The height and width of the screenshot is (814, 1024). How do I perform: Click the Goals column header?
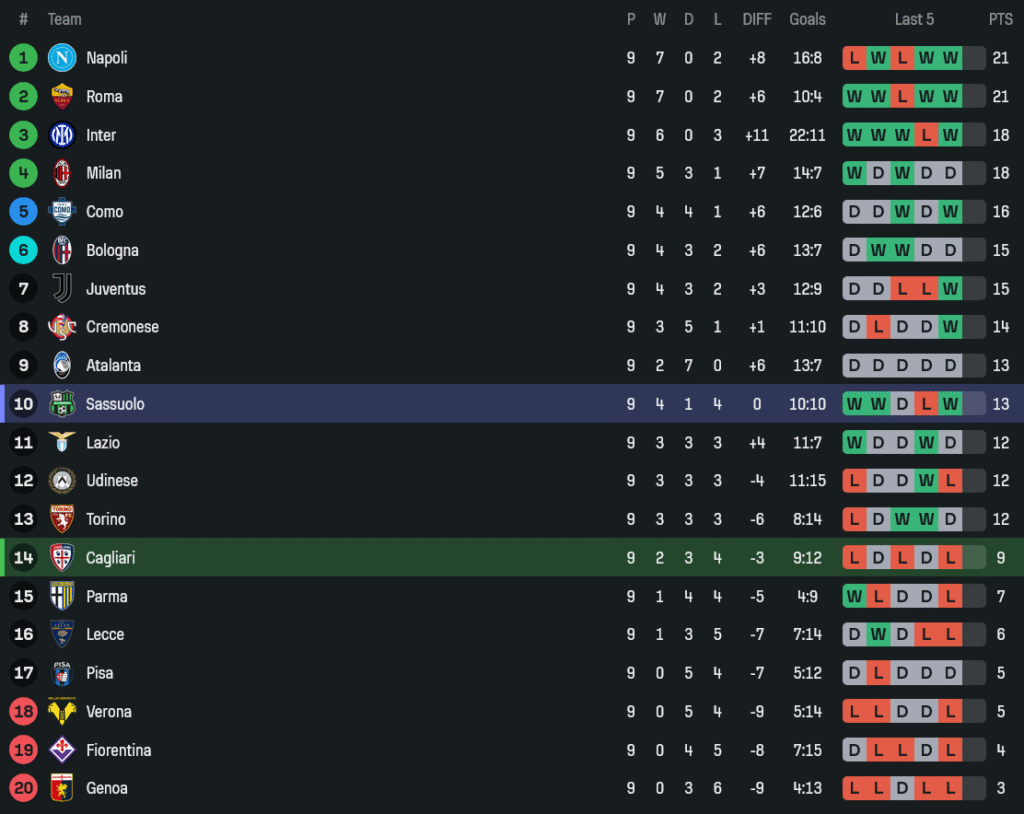[807, 19]
